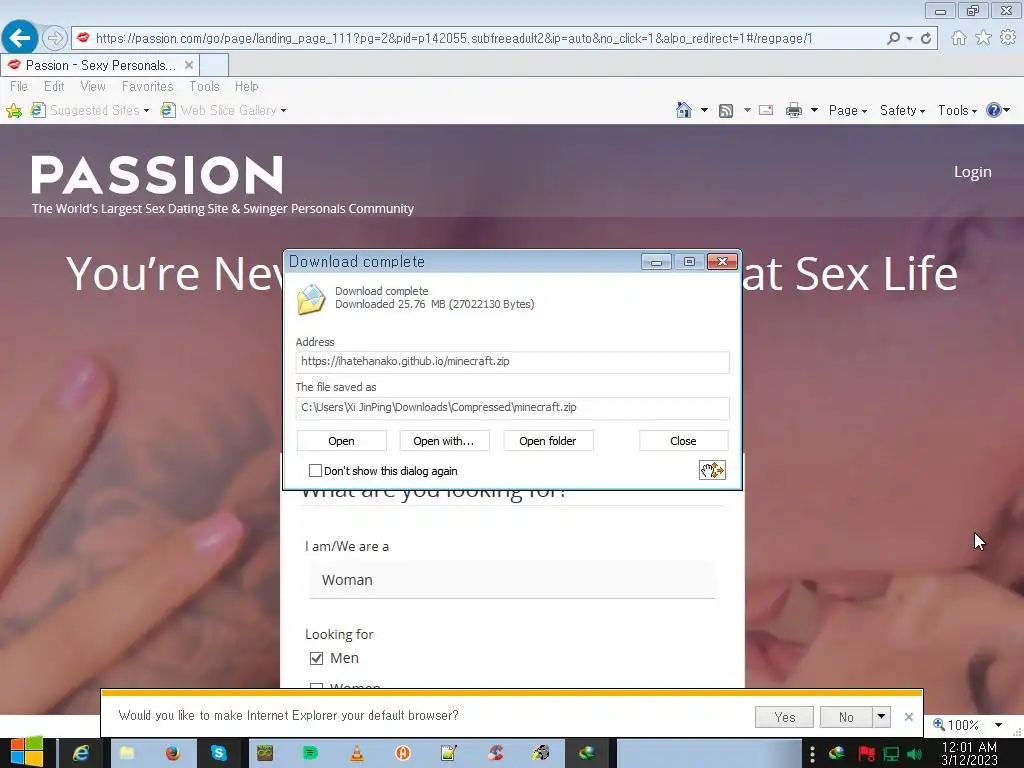Expand the RSS feeds dropdown arrow
Viewport: 1024px width, 768px height.
pyautogui.click(x=747, y=110)
